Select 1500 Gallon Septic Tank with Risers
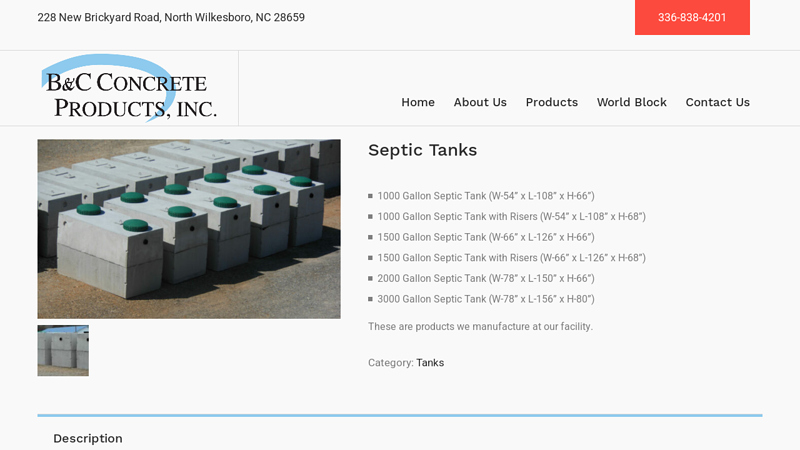This screenshot has width=800, height=450. (x=511, y=258)
